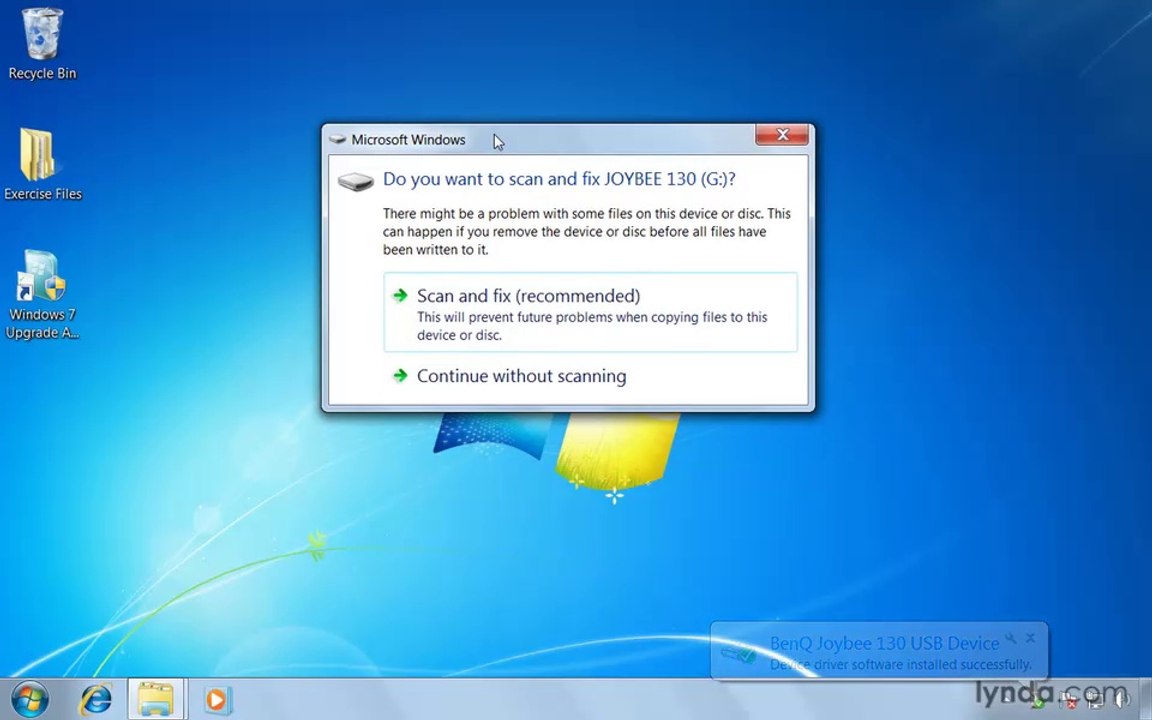This screenshot has width=1152, height=720.
Task: Click the 'Microsoft Windows' dialog title text
Action: [x=408, y=140]
